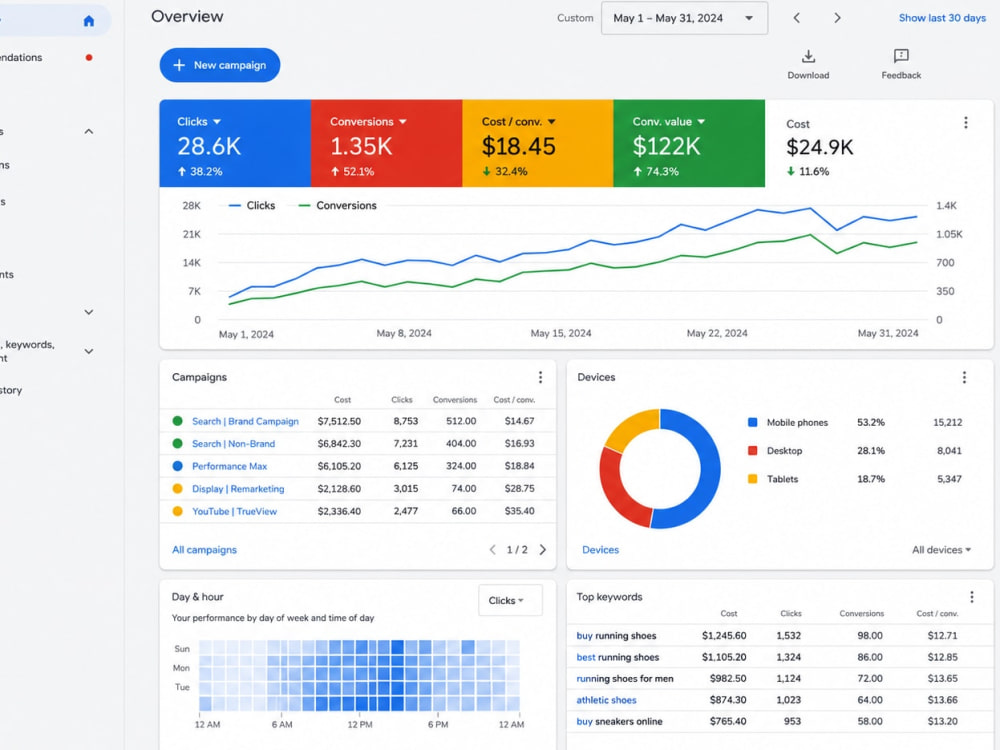The image size is (1000, 750).
Task: Click the Conversions legend in chart
Action: [337, 205]
